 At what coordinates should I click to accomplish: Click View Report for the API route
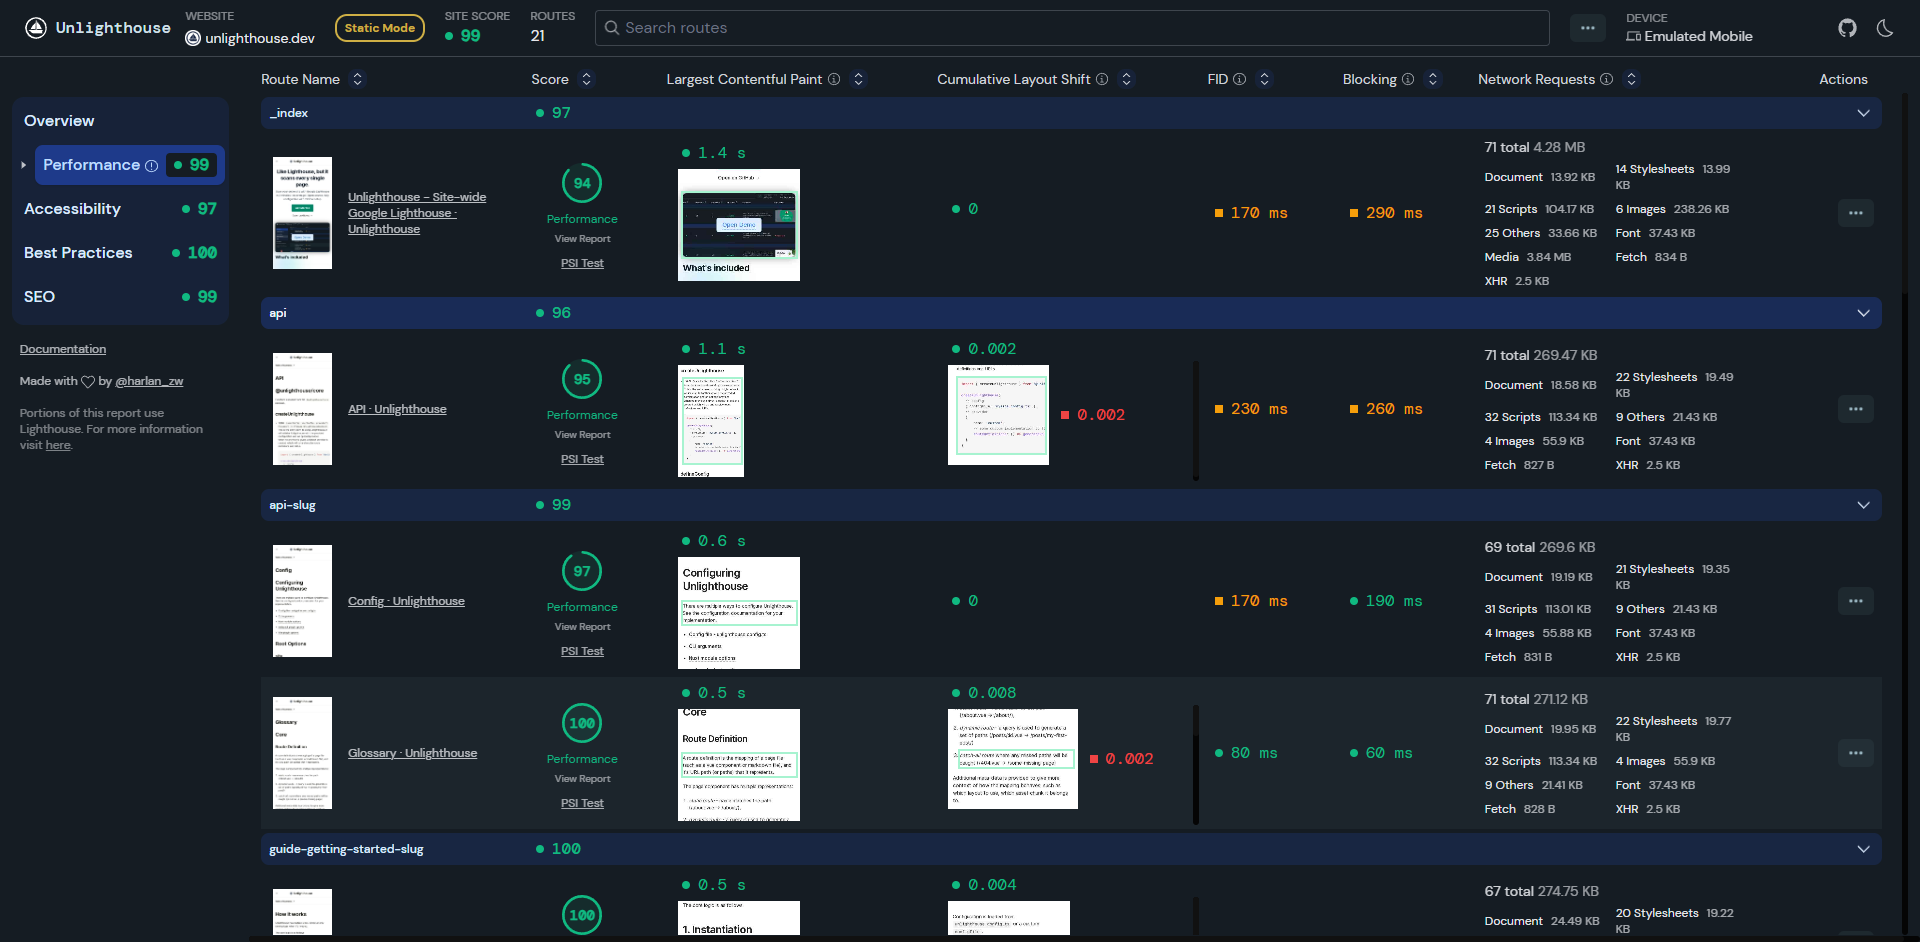click(x=582, y=435)
